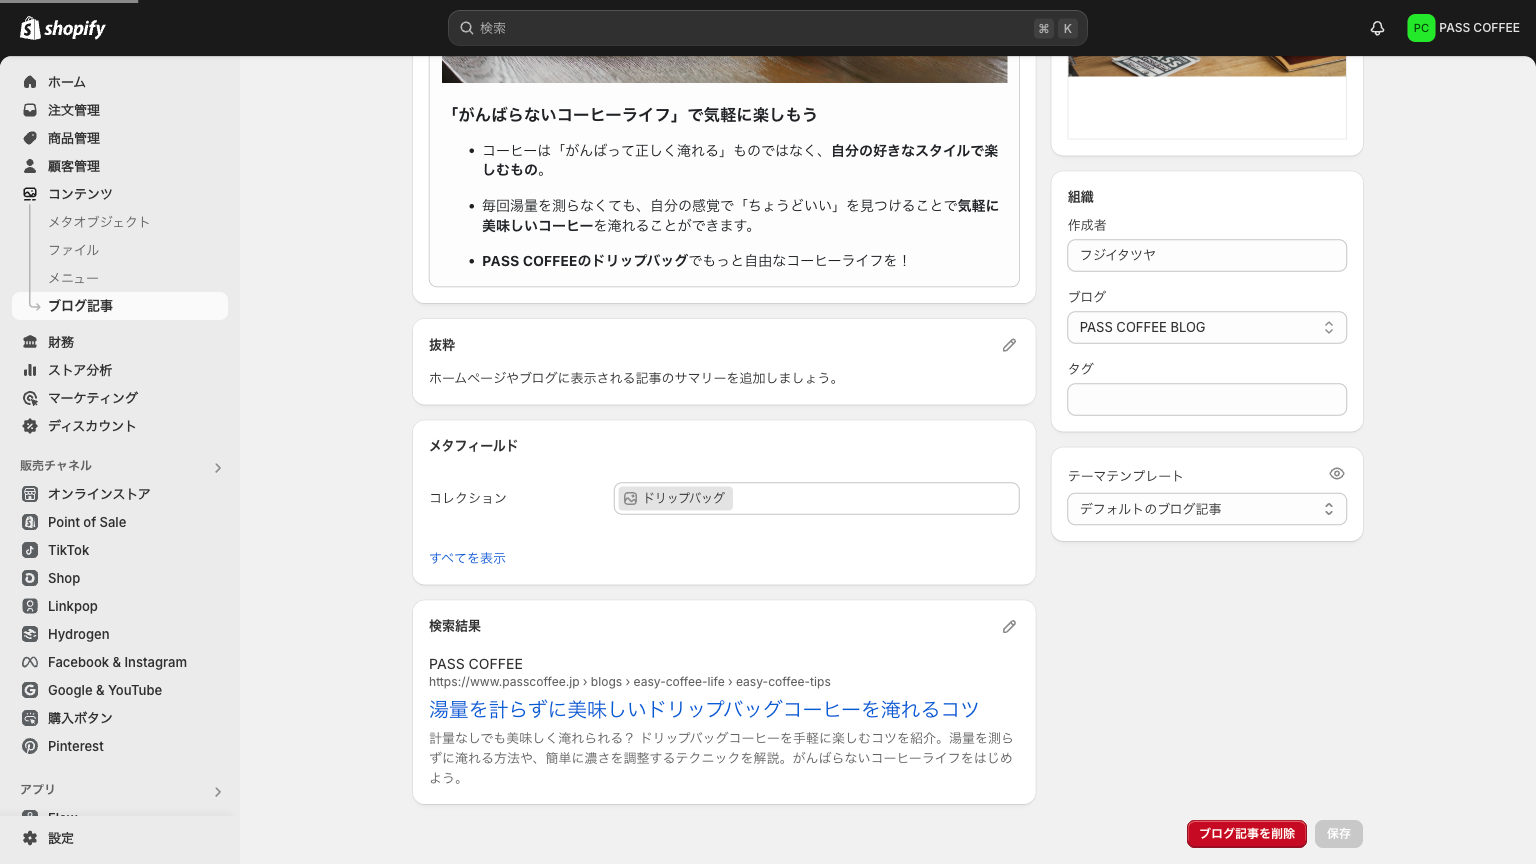Click the Hydrogen channel icon
1536x864 pixels.
30,634
